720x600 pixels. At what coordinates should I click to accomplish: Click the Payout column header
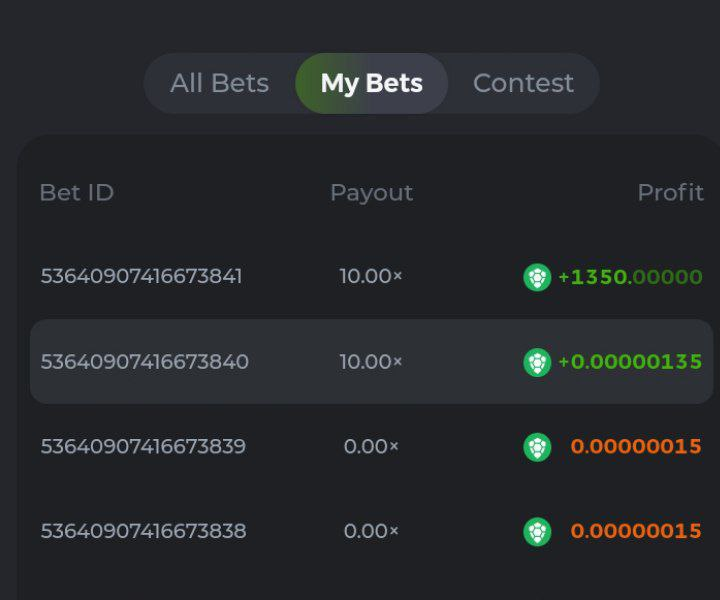[x=371, y=192]
